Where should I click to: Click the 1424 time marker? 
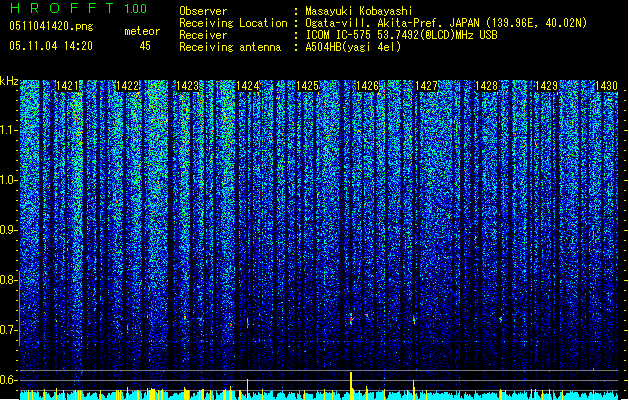click(x=247, y=86)
